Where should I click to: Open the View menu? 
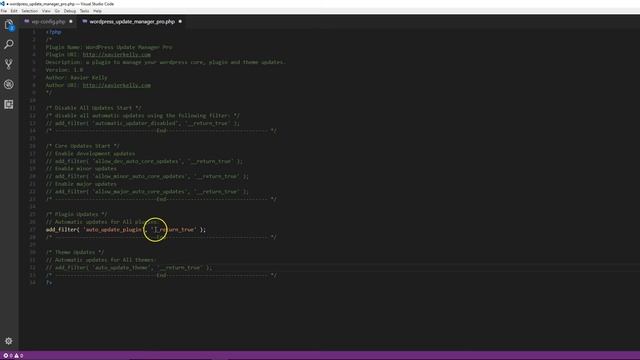[x=47, y=11]
